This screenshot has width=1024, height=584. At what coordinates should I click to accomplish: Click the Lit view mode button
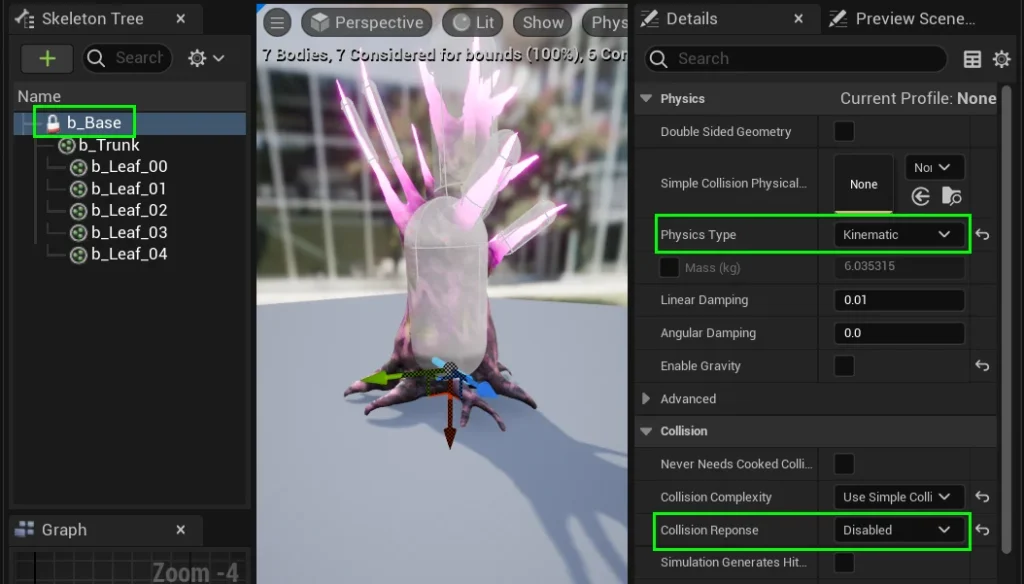click(473, 22)
